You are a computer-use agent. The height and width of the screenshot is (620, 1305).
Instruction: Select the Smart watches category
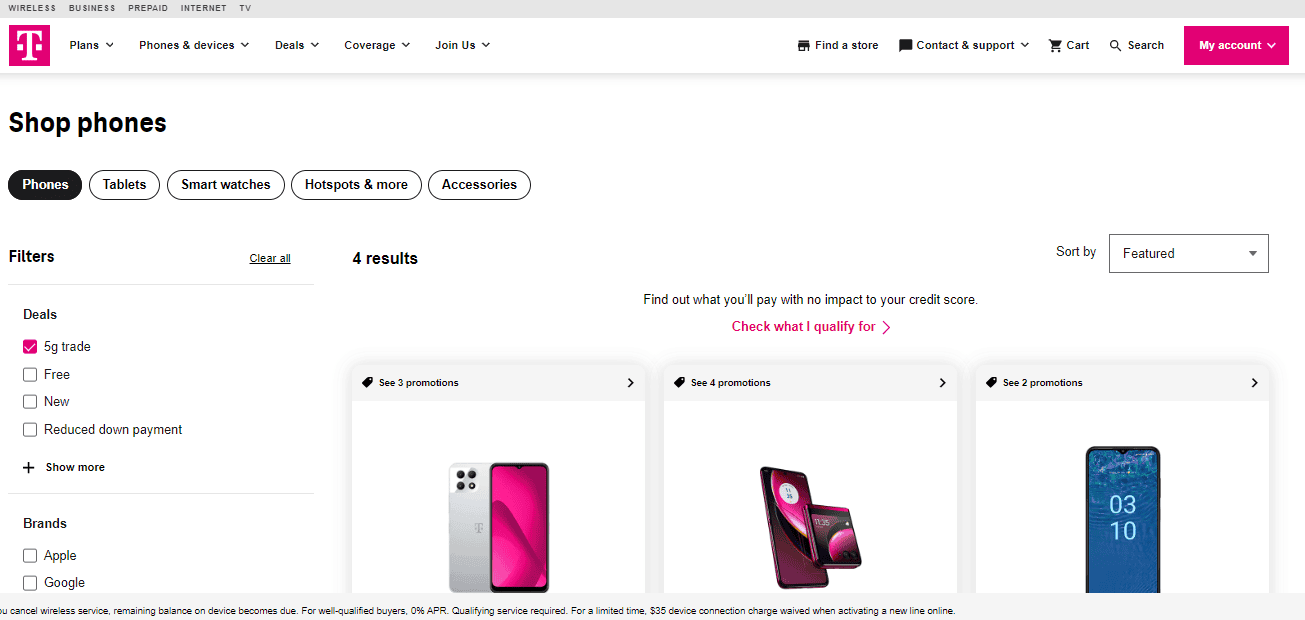(x=225, y=185)
